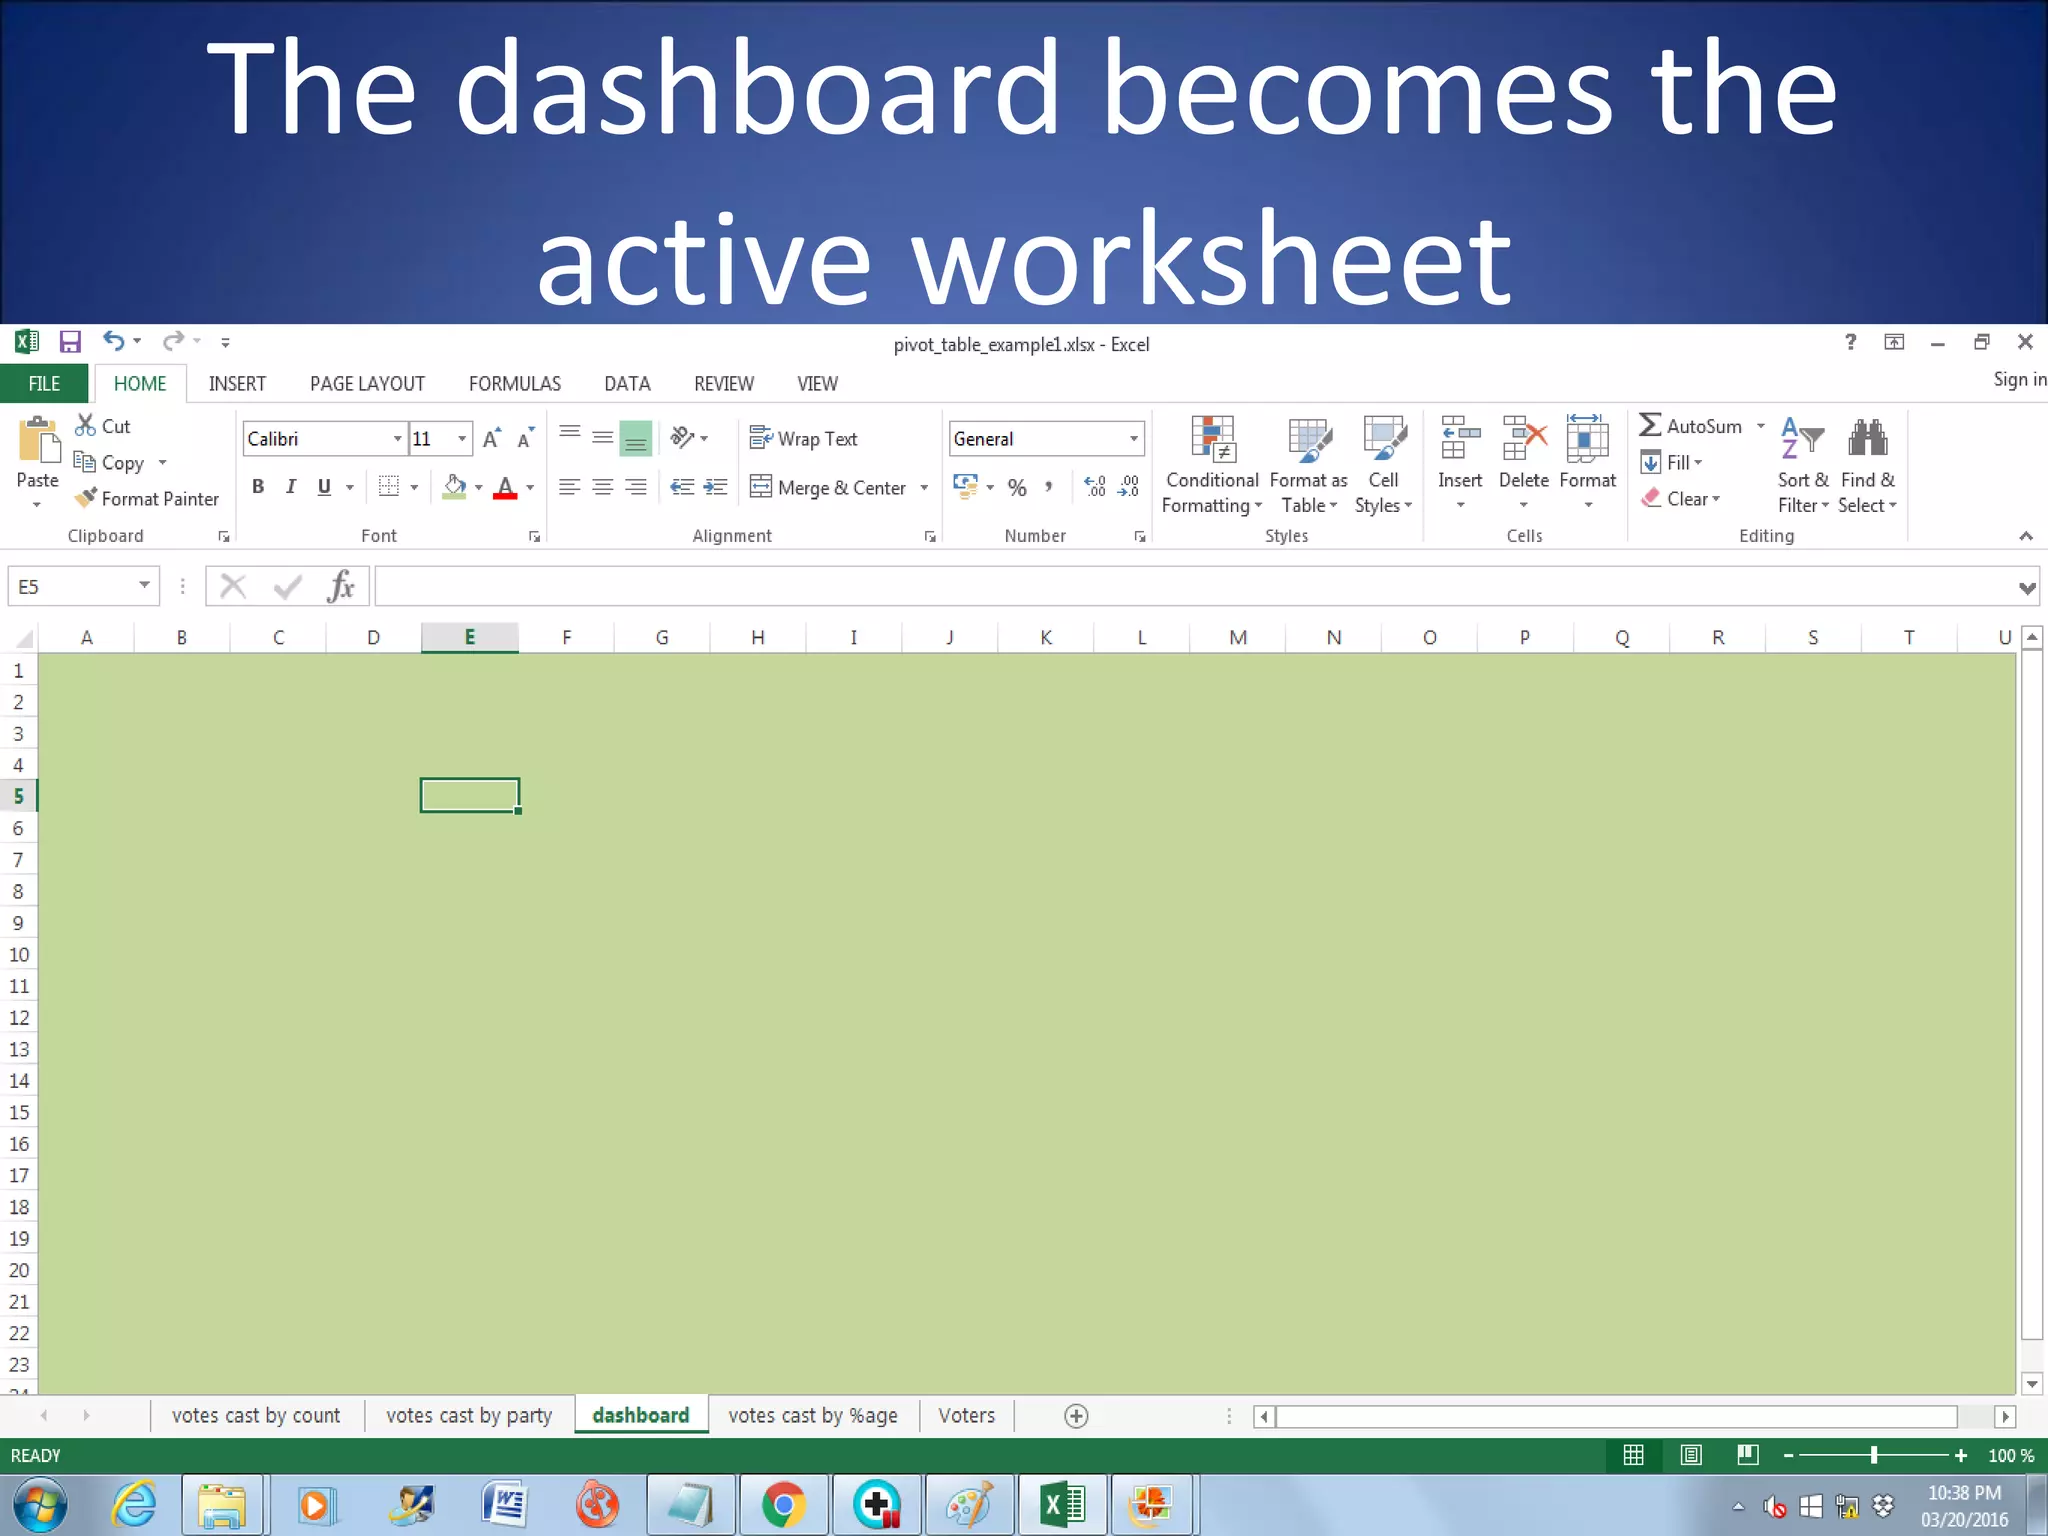Image resolution: width=2048 pixels, height=1536 pixels.
Task: Apply percent style to cell
Action: (1017, 488)
